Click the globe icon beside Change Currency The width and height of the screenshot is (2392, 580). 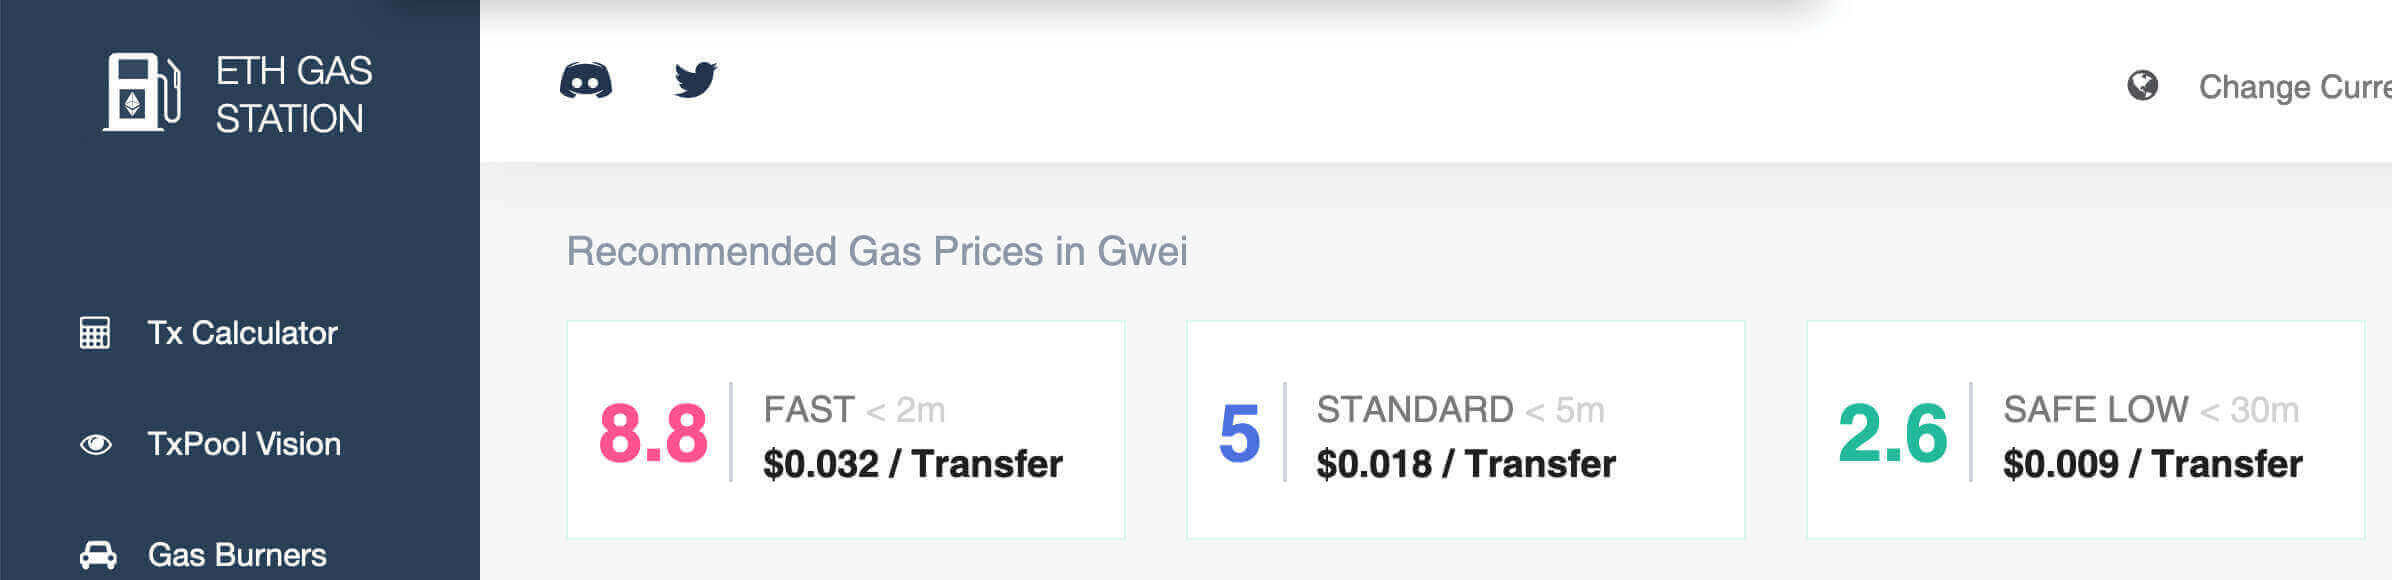[2142, 86]
